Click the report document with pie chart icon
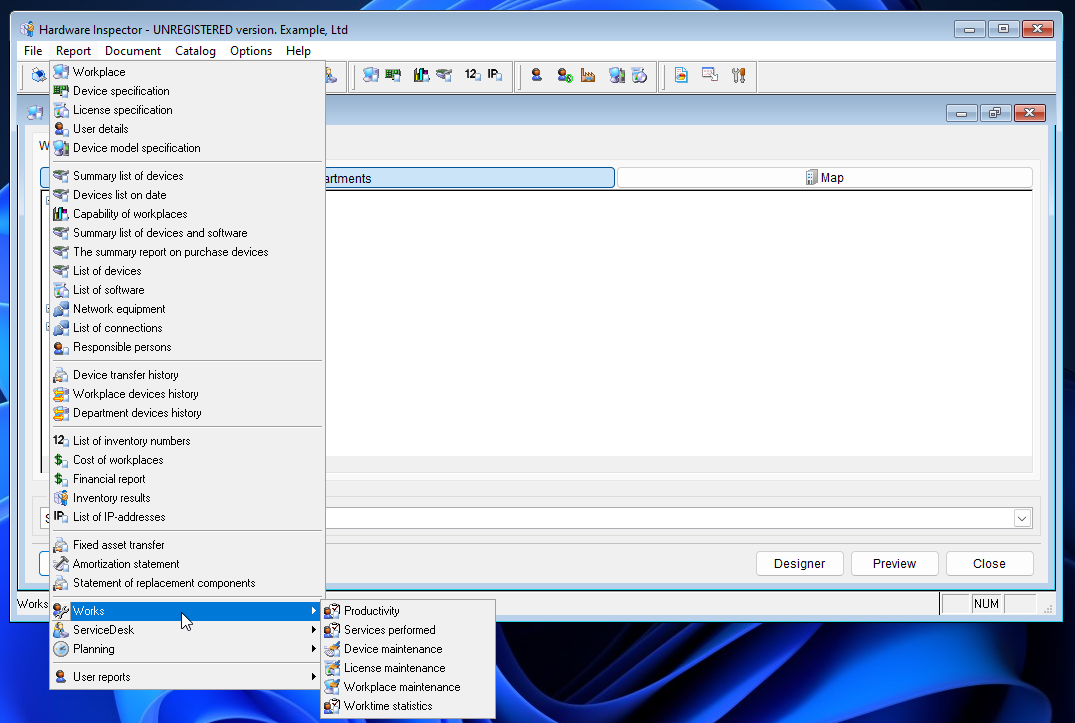This screenshot has height=723, width=1075. pyautogui.click(x=681, y=75)
